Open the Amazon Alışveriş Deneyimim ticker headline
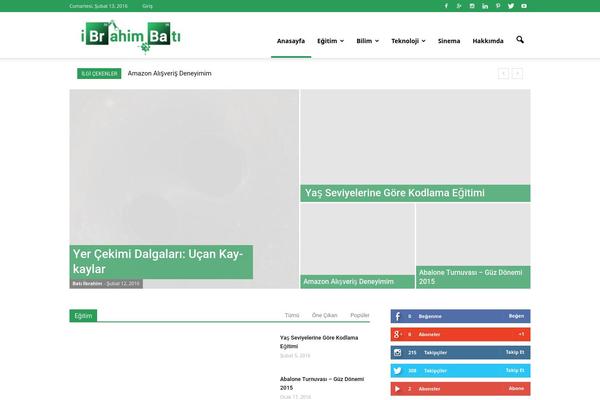This screenshot has height=400, width=600. (169, 73)
